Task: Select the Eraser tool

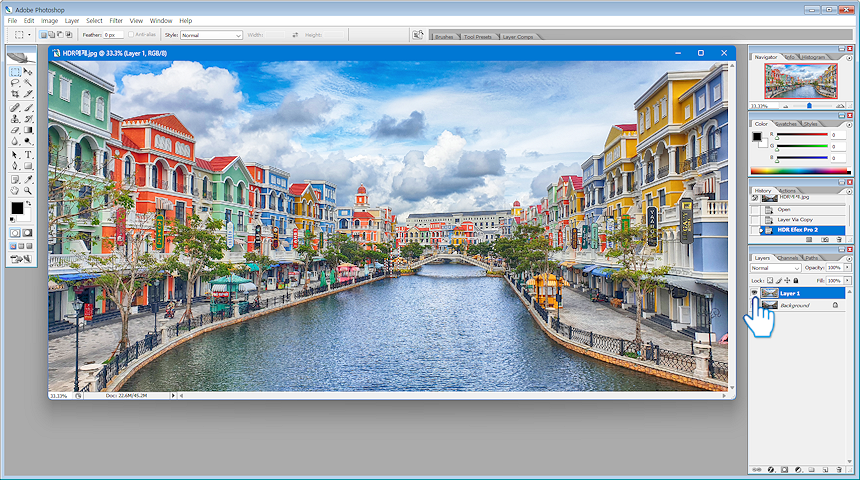Action: 15,130
